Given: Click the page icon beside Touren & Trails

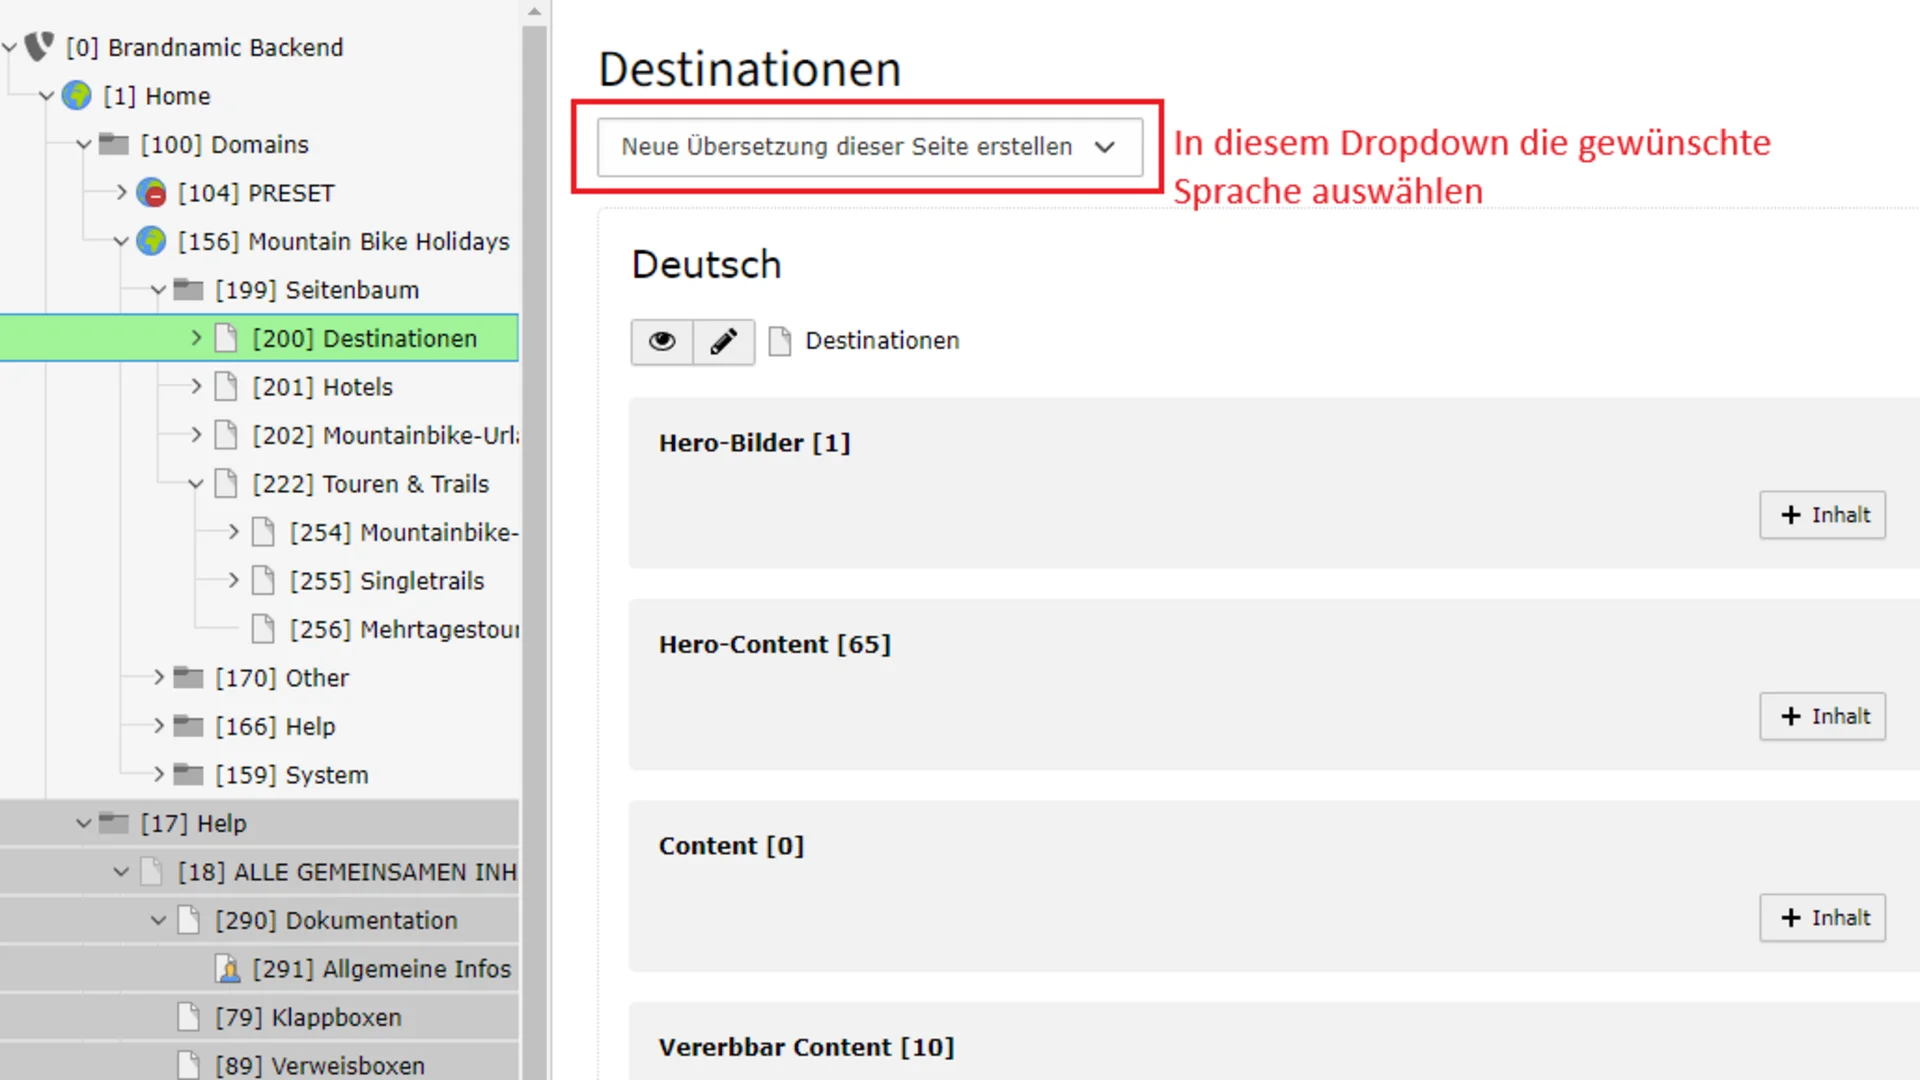Looking at the screenshot, I should pyautogui.click(x=227, y=483).
